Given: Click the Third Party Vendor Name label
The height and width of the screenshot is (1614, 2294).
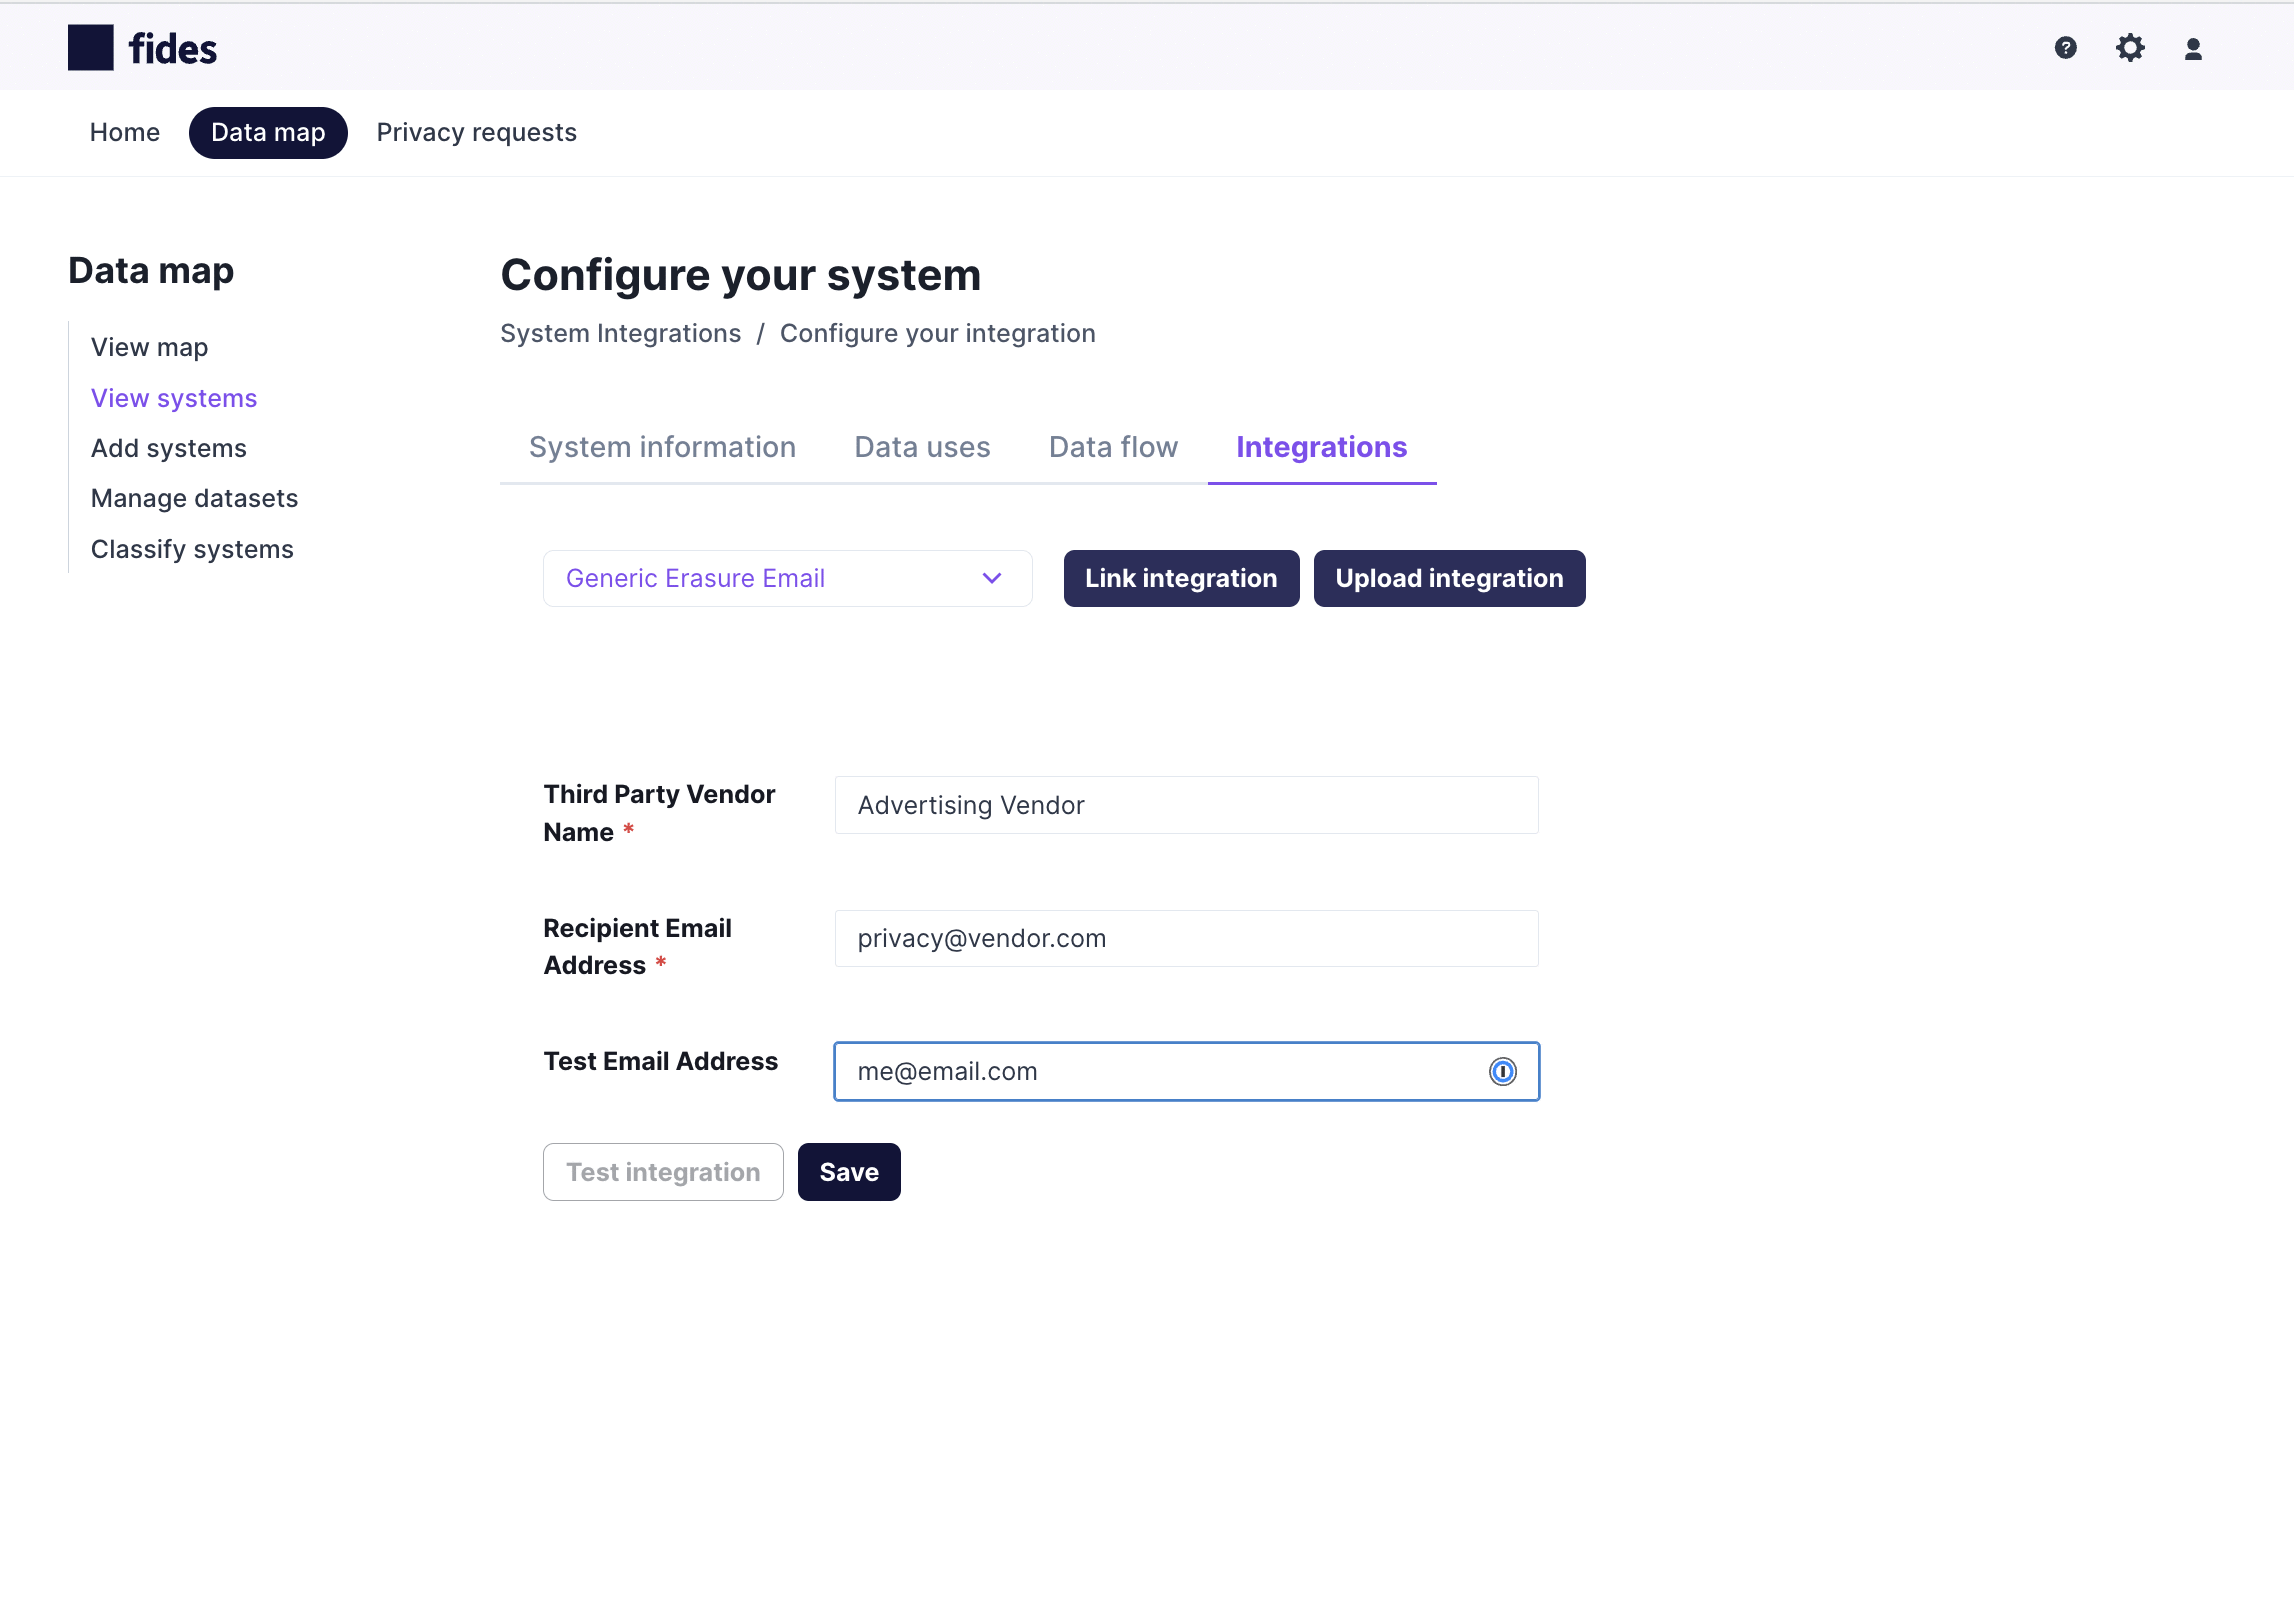Looking at the screenshot, I should 660,813.
